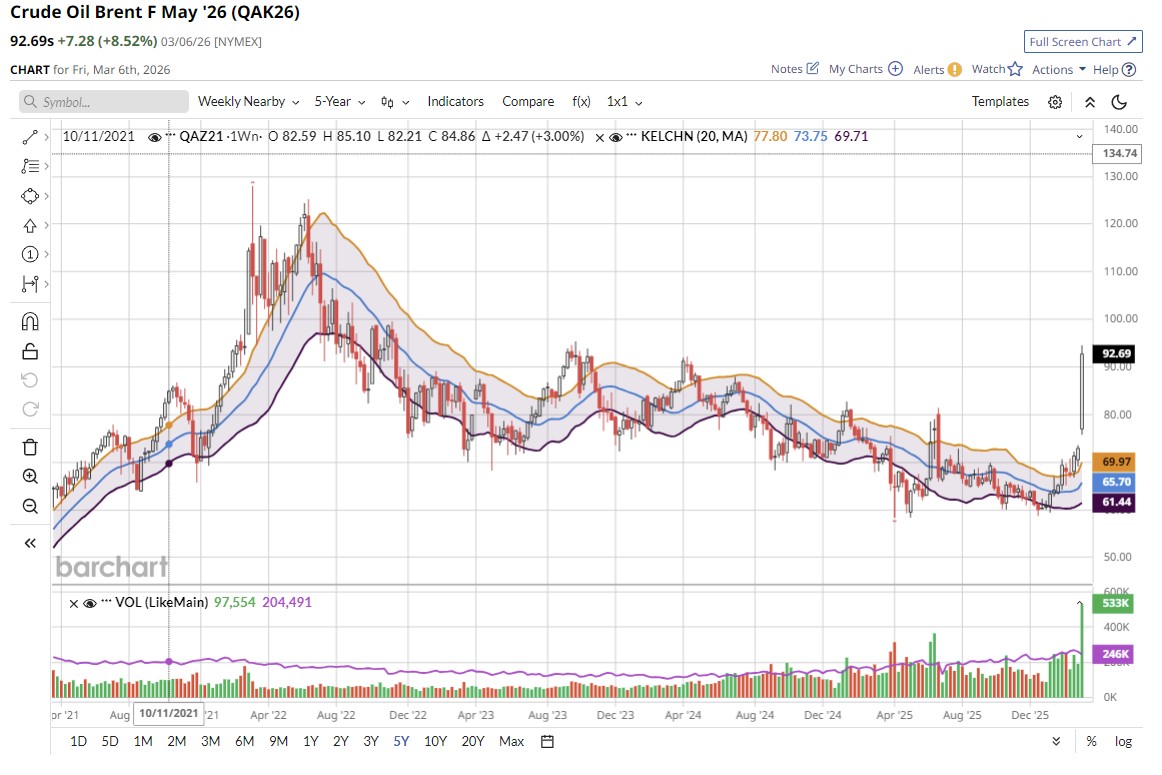Viewport: 1162px width, 775px height.
Task: Remove the KELCHN indicator
Action: [600, 137]
